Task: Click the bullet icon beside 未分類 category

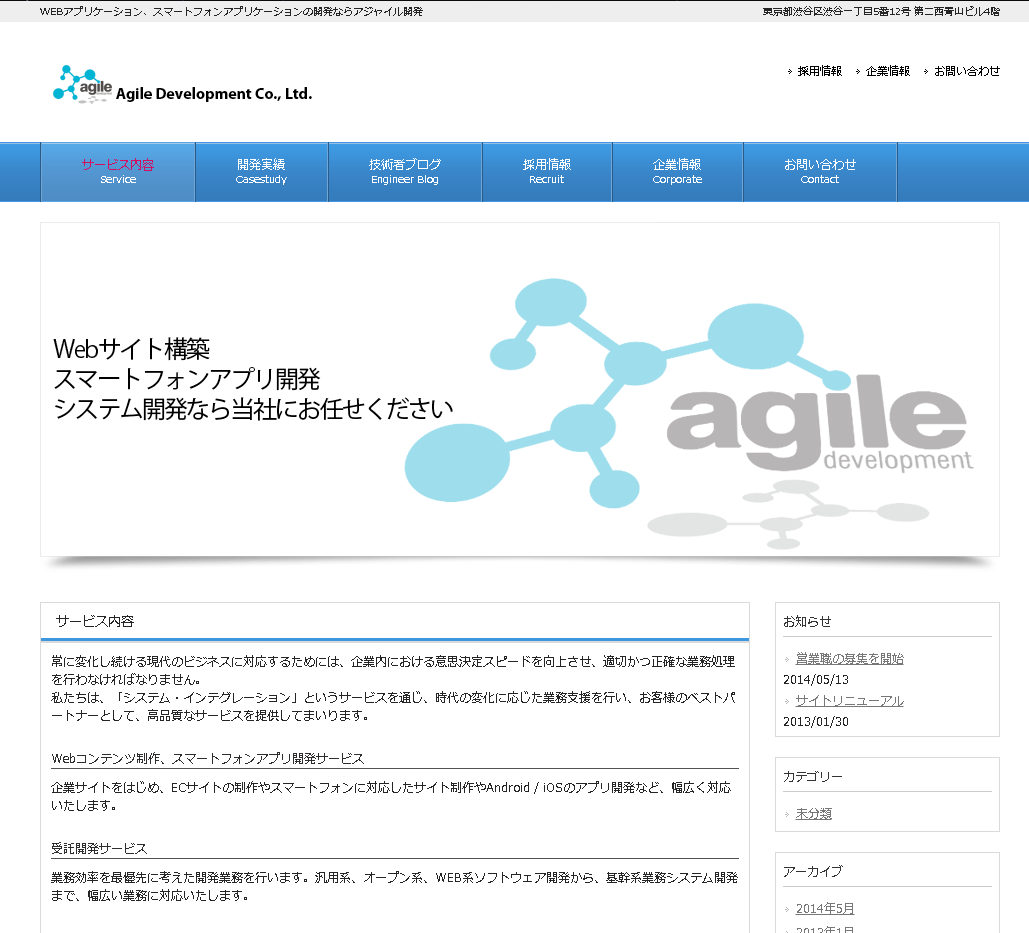Action: 787,815
